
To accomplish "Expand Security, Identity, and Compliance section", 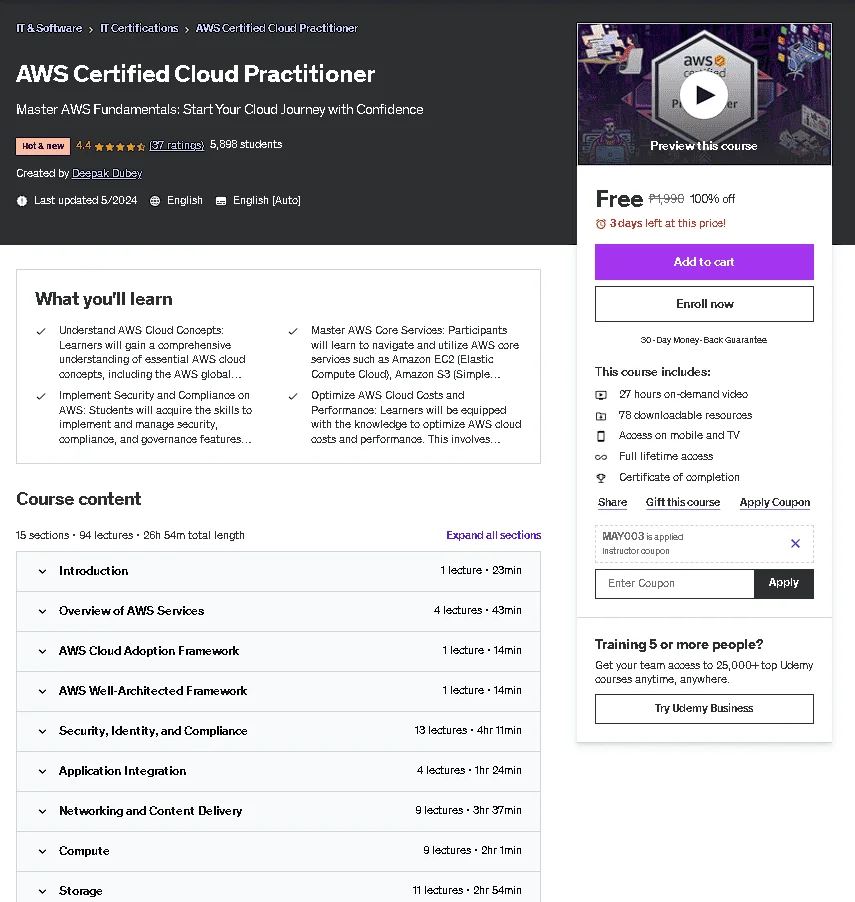I will point(278,731).
